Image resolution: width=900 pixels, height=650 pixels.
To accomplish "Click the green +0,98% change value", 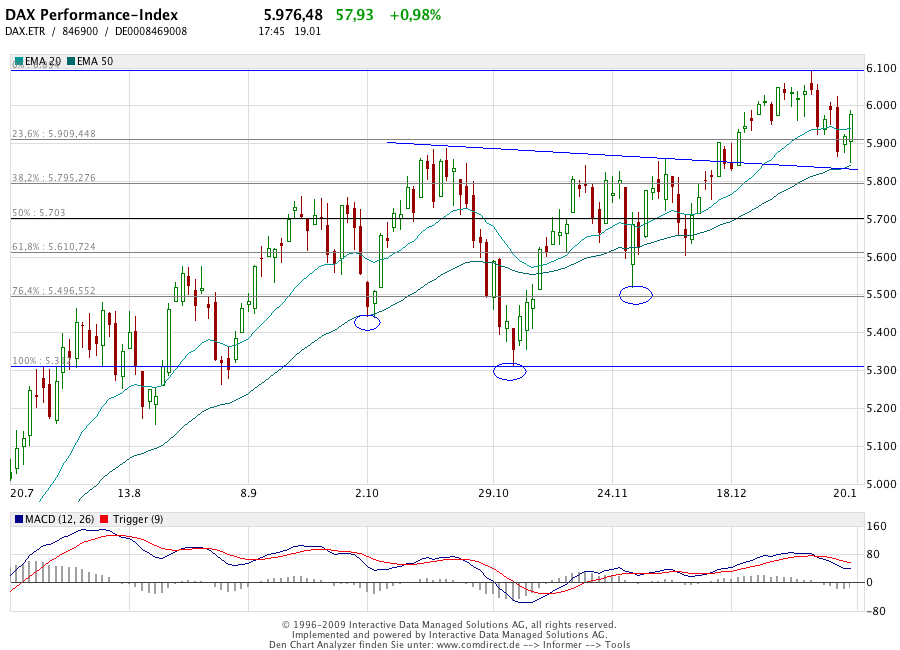I will click(x=415, y=15).
